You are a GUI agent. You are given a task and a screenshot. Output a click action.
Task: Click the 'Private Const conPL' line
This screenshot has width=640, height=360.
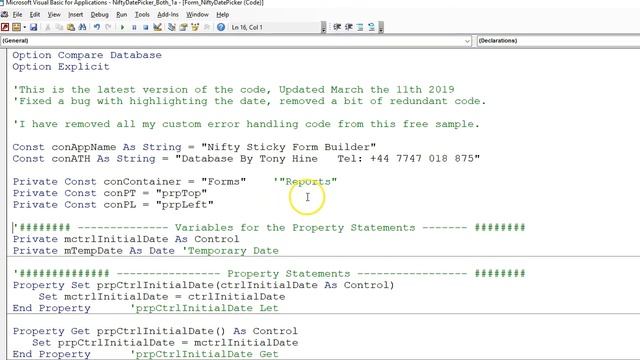tap(113, 204)
